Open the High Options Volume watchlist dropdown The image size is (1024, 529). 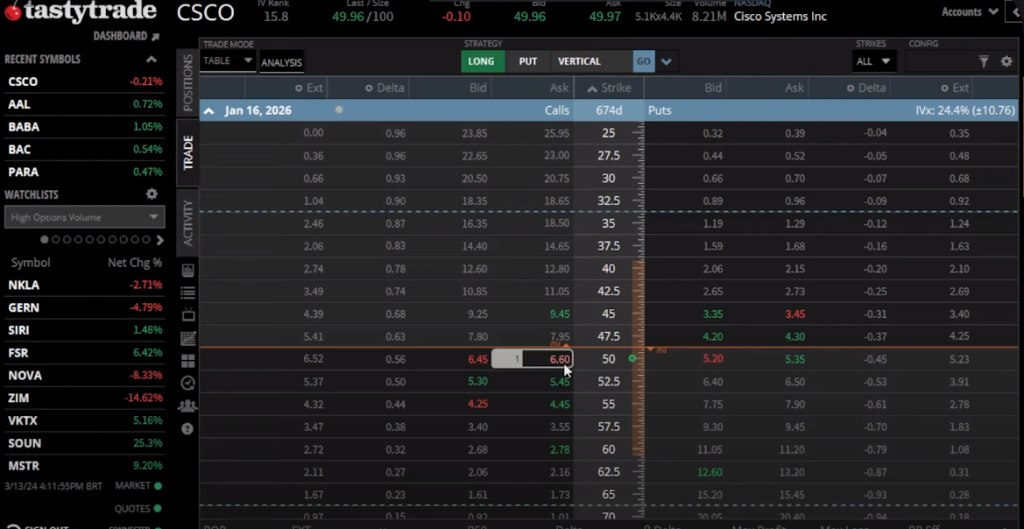pos(84,217)
